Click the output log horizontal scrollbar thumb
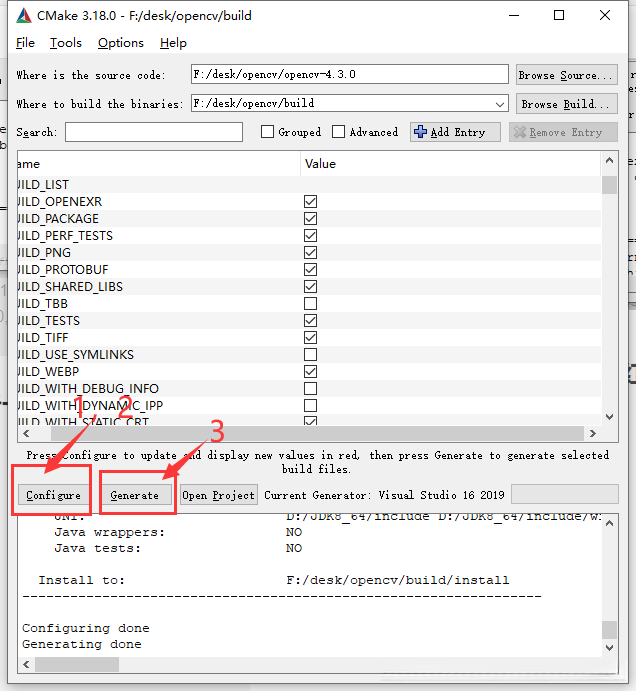636x691 pixels. click(77, 664)
